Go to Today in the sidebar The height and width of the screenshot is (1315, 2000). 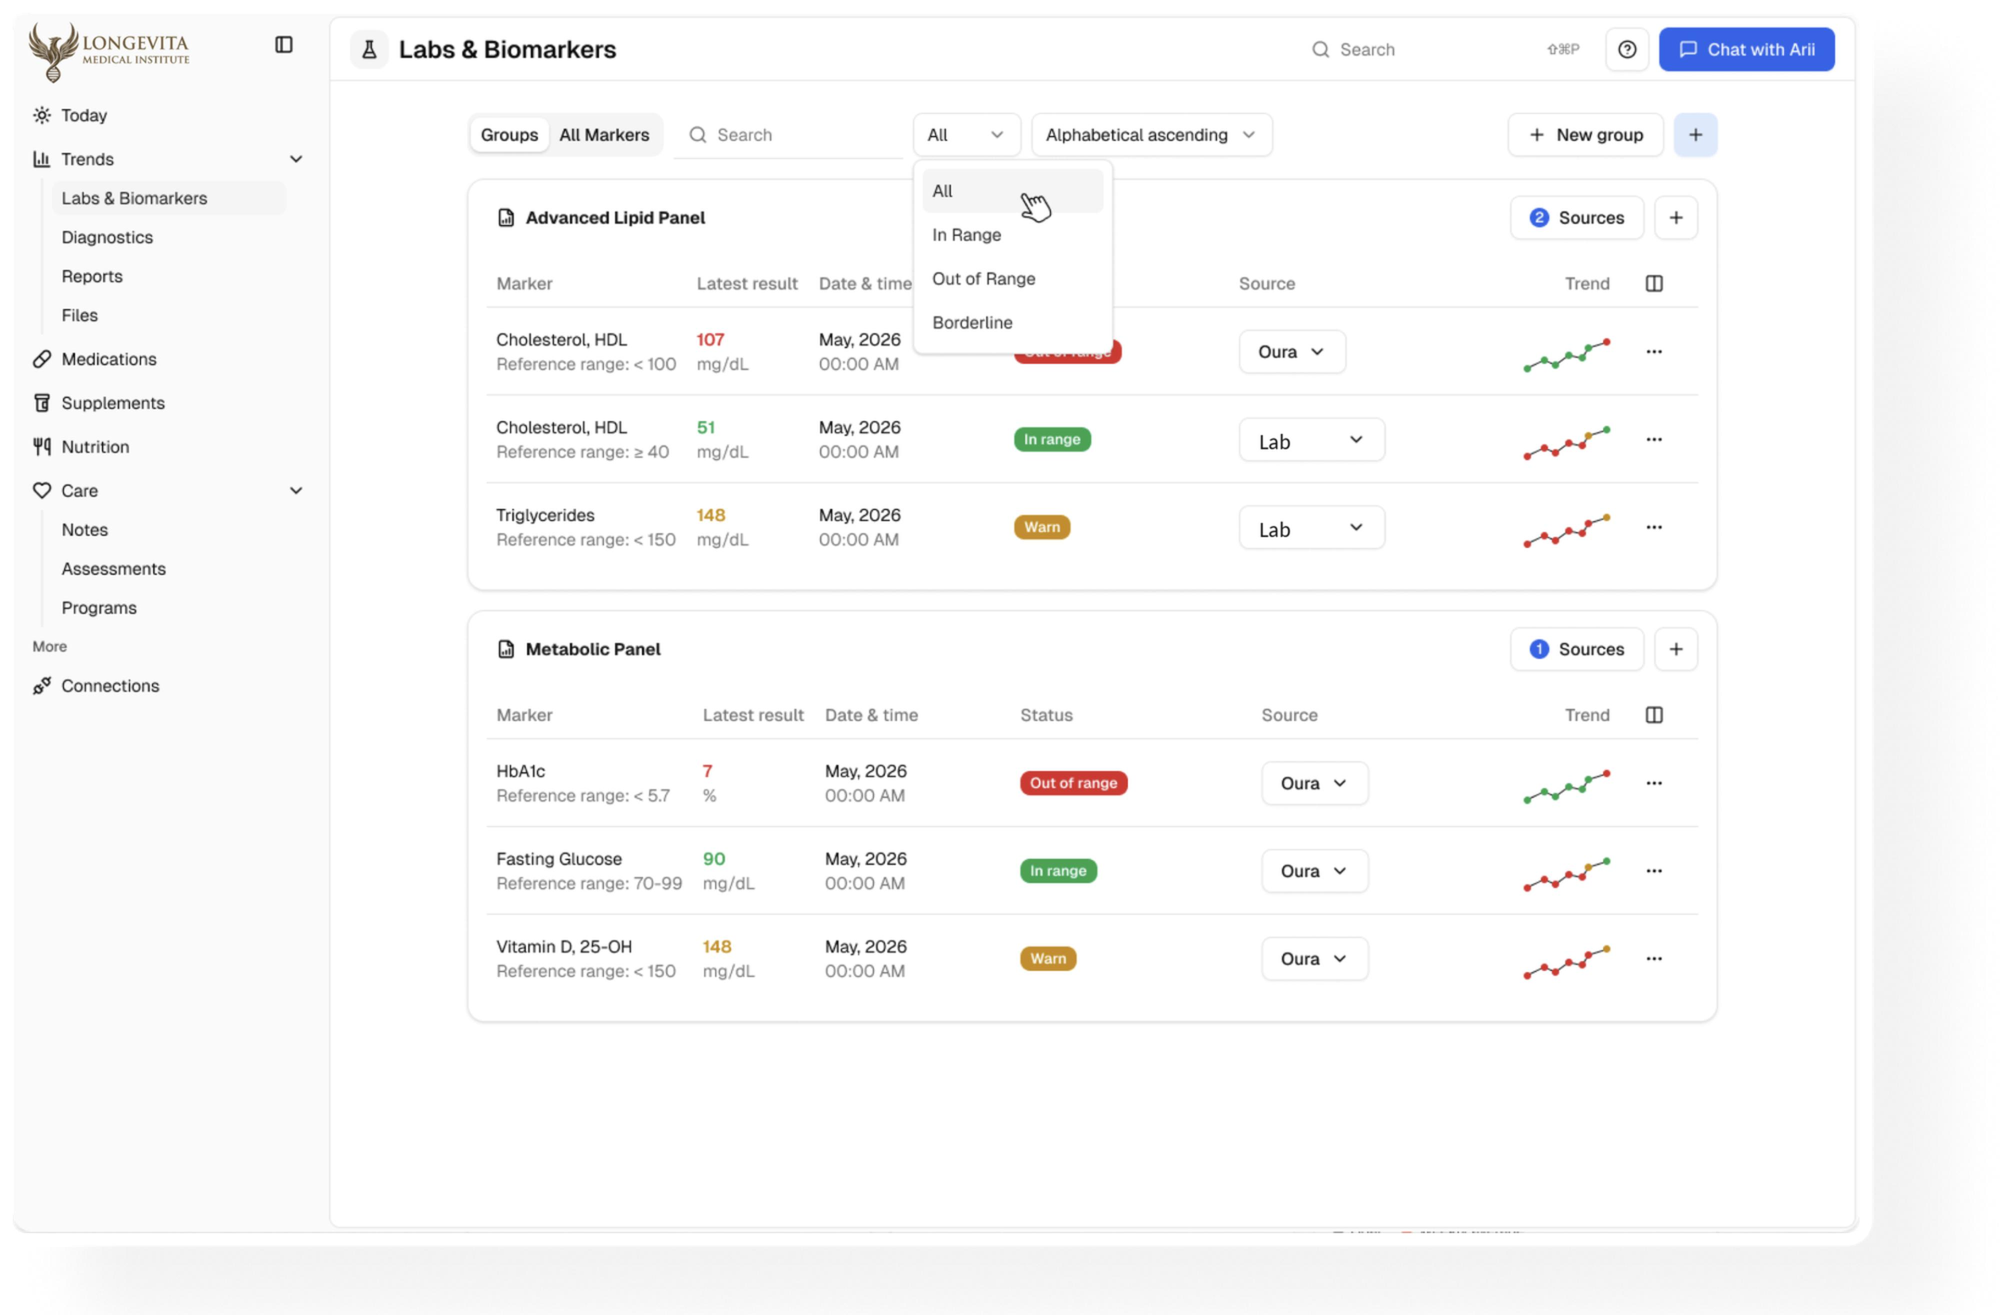pyautogui.click(x=84, y=116)
